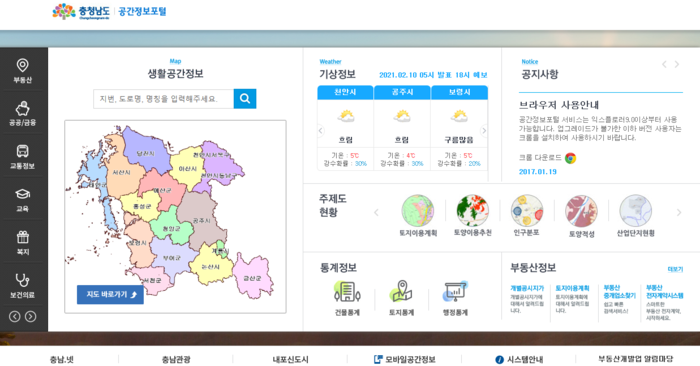Screen dimensions: 700x366
Task: Open the 교통정보 bus icon
Action: point(22,151)
